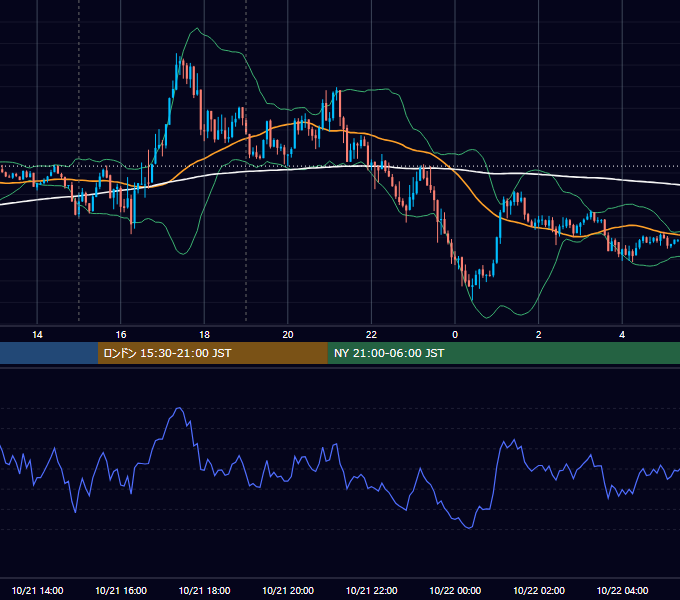The width and height of the screenshot is (680, 600).
Task: Click the 10/22 00:00 date label
Action: coord(455,590)
